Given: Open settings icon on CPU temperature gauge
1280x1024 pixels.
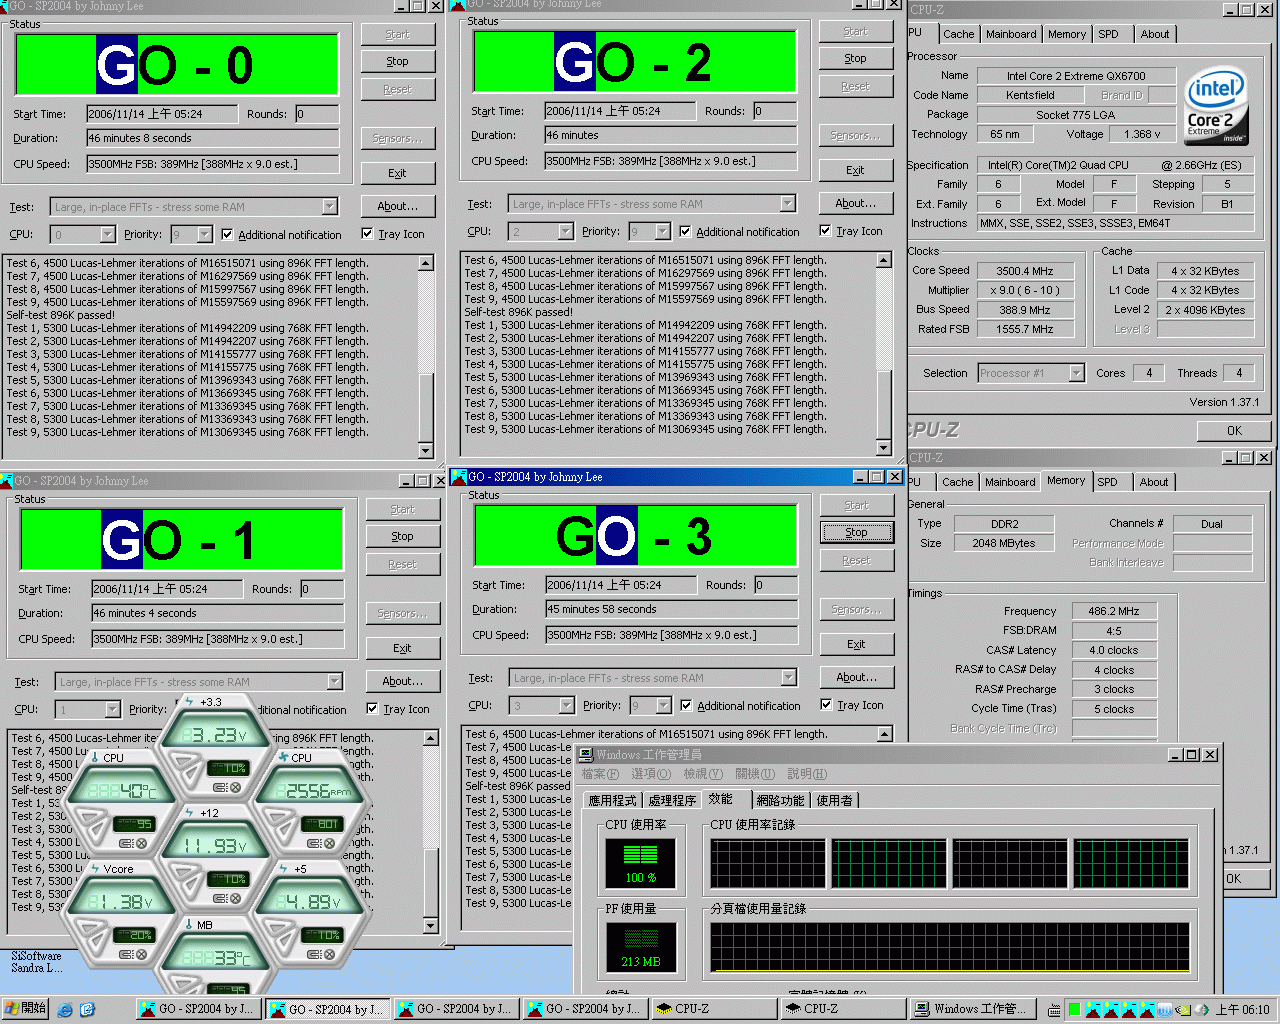Looking at the screenshot, I should tap(126, 843).
